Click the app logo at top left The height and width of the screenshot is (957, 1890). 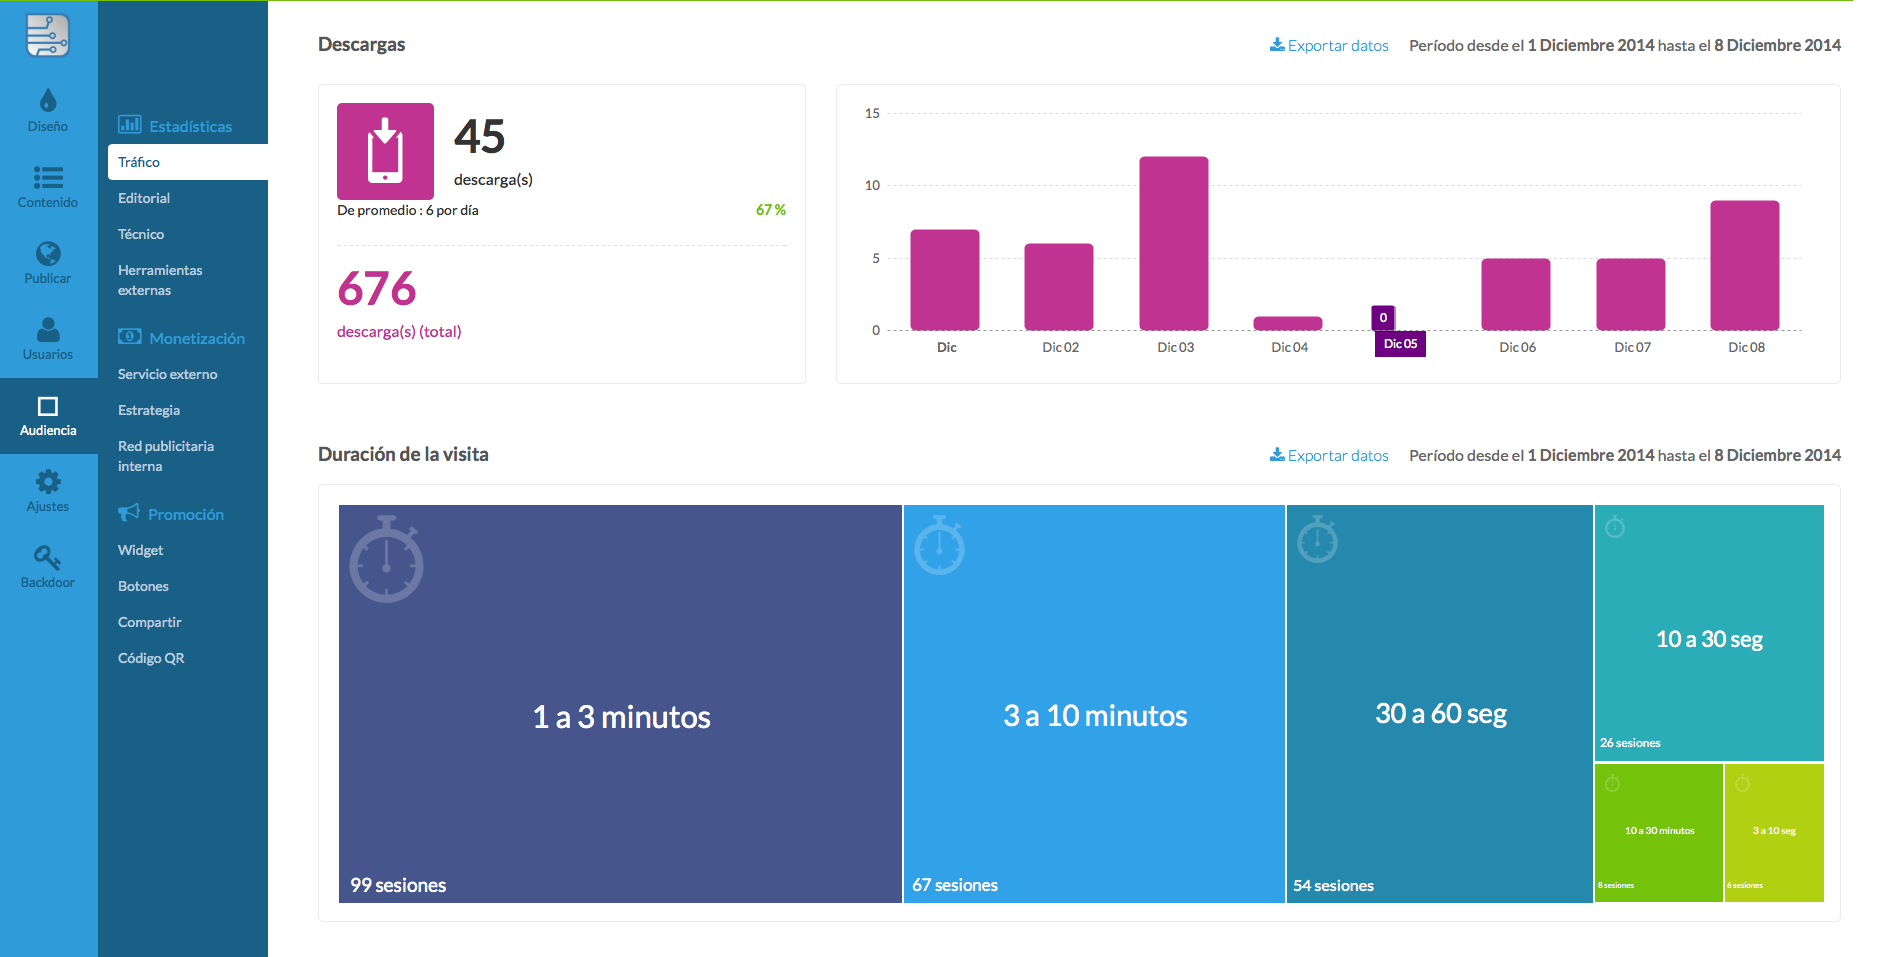(48, 36)
